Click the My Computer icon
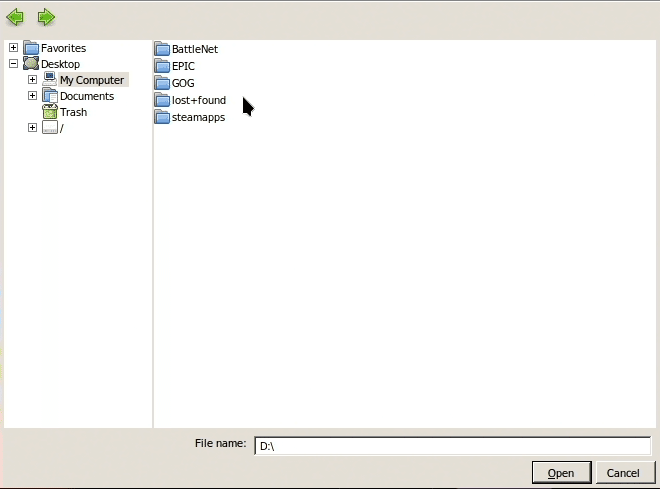The height and width of the screenshot is (489, 660). point(50,79)
